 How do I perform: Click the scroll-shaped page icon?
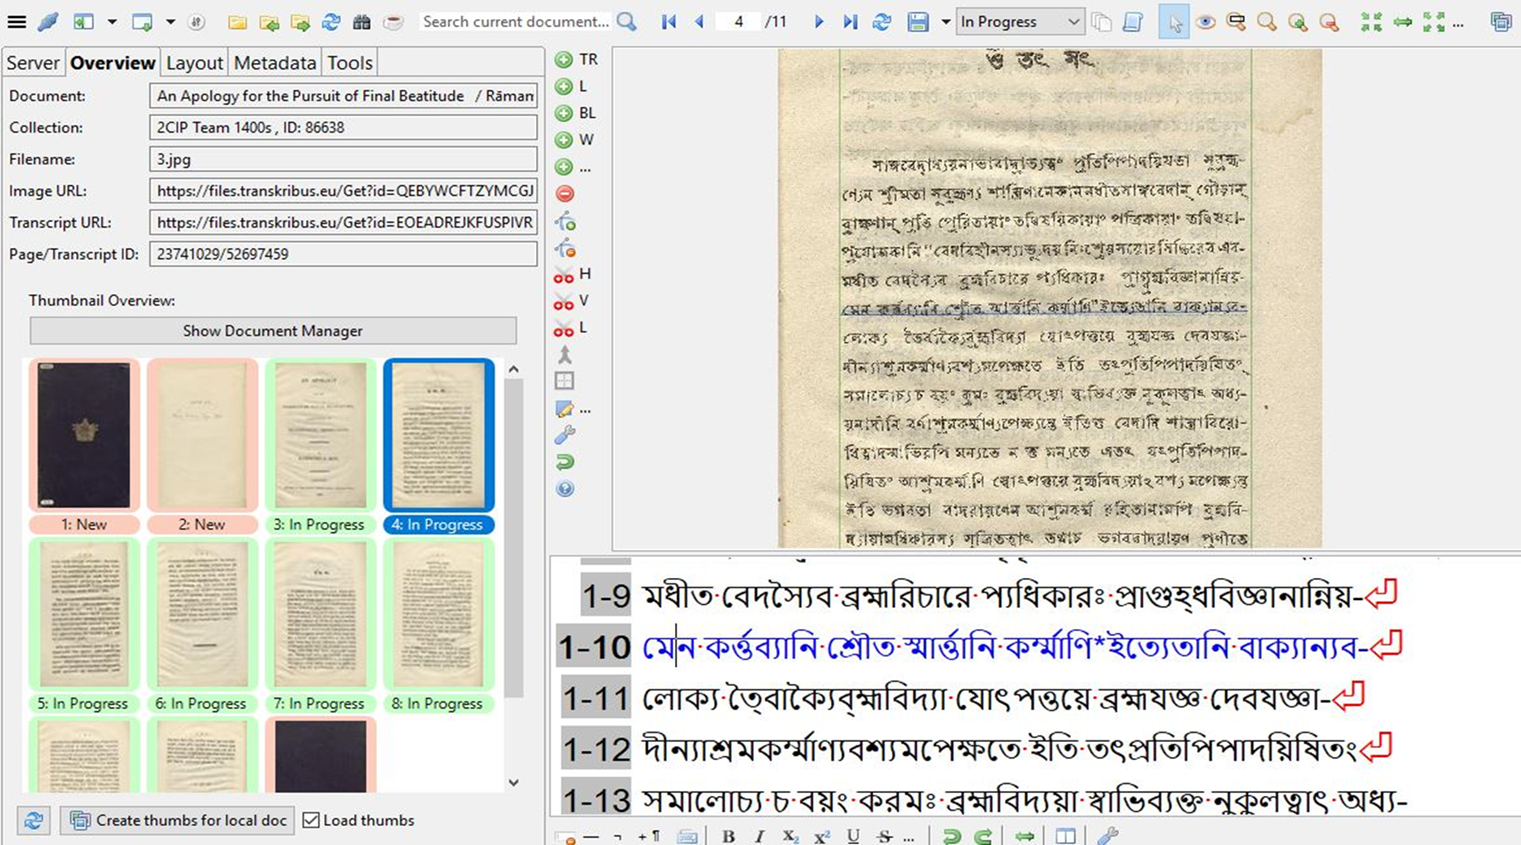tap(1133, 21)
